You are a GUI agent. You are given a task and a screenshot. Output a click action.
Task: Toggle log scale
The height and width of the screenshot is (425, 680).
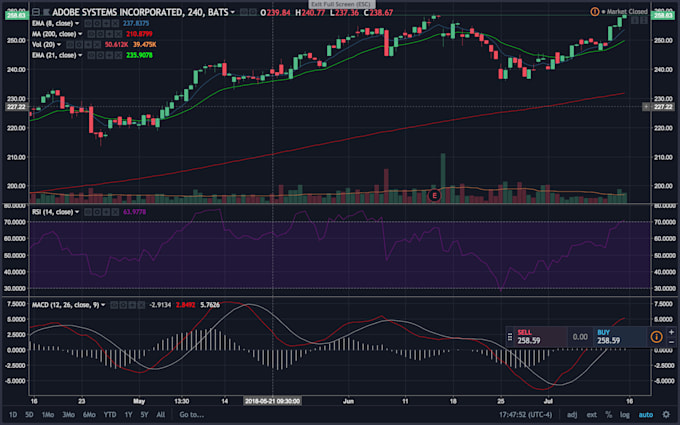[624, 415]
